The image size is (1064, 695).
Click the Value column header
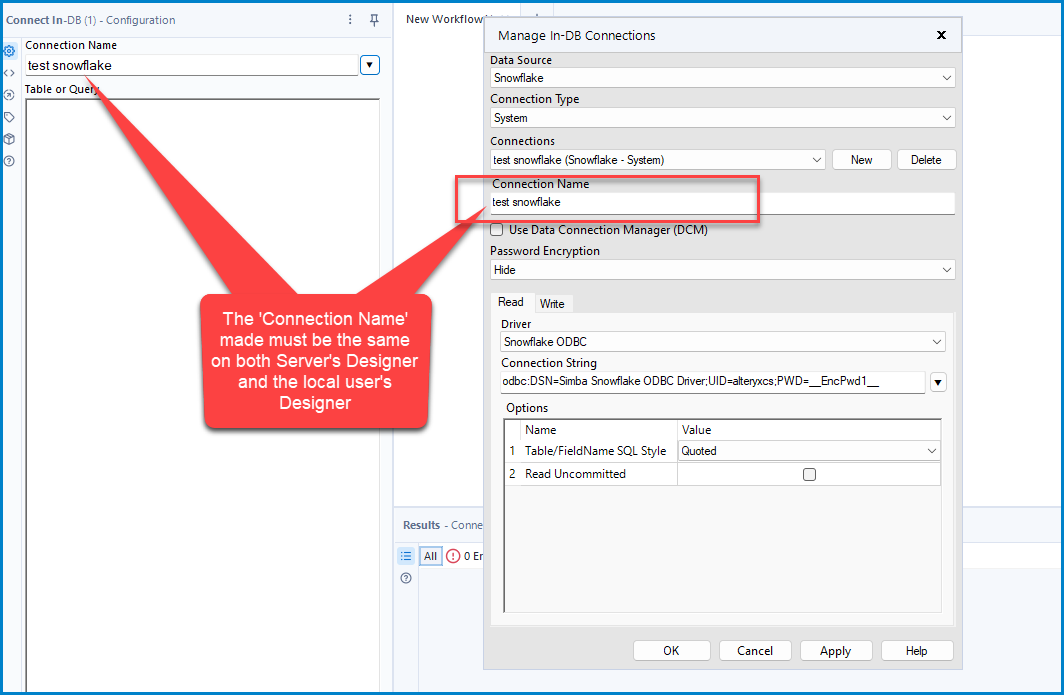(x=809, y=430)
